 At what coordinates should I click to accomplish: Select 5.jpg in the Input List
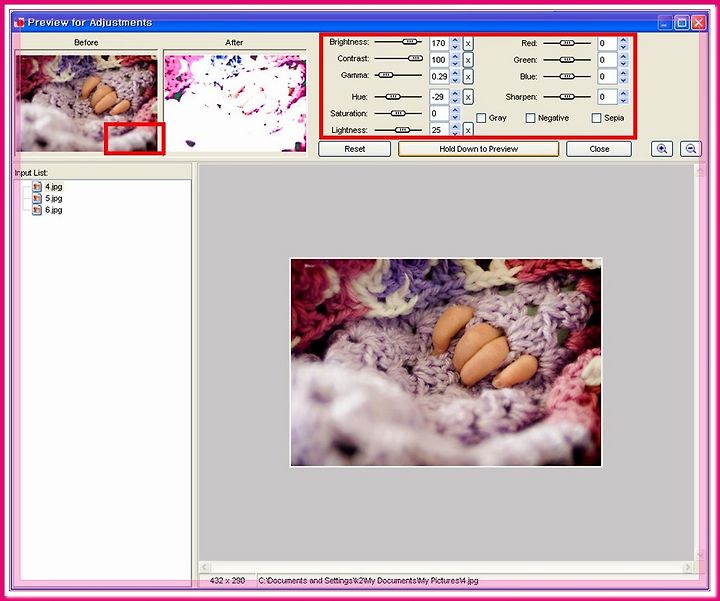(54, 198)
